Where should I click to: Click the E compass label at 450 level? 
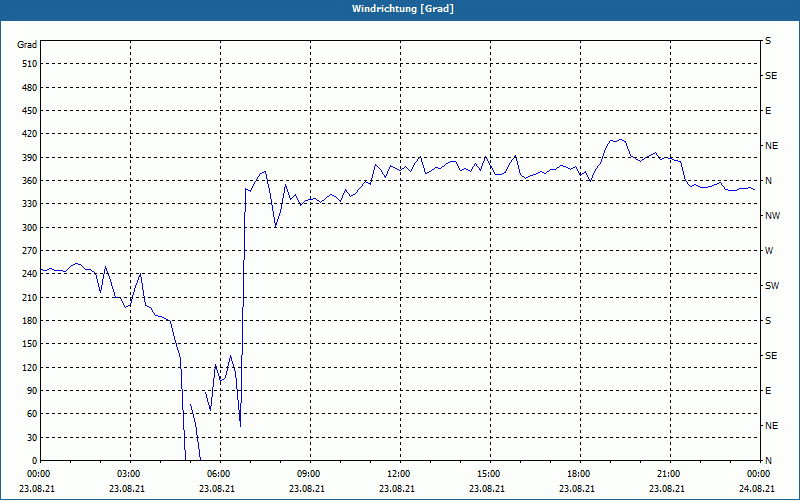tap(768, 111)
